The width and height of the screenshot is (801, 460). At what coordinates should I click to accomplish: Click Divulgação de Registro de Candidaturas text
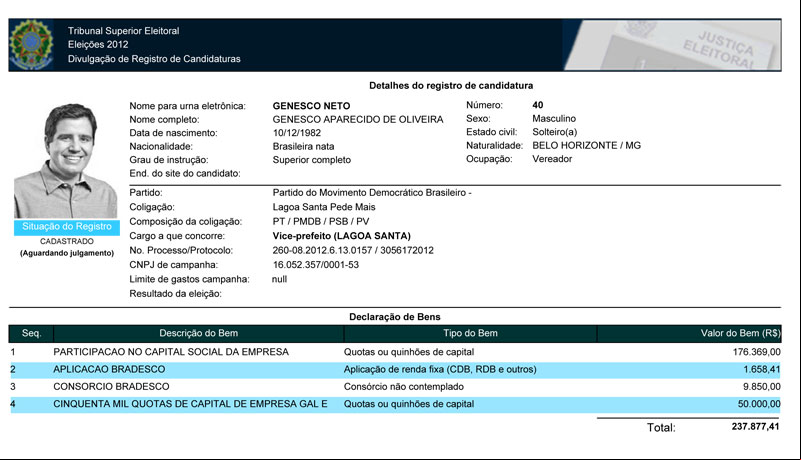154,59
